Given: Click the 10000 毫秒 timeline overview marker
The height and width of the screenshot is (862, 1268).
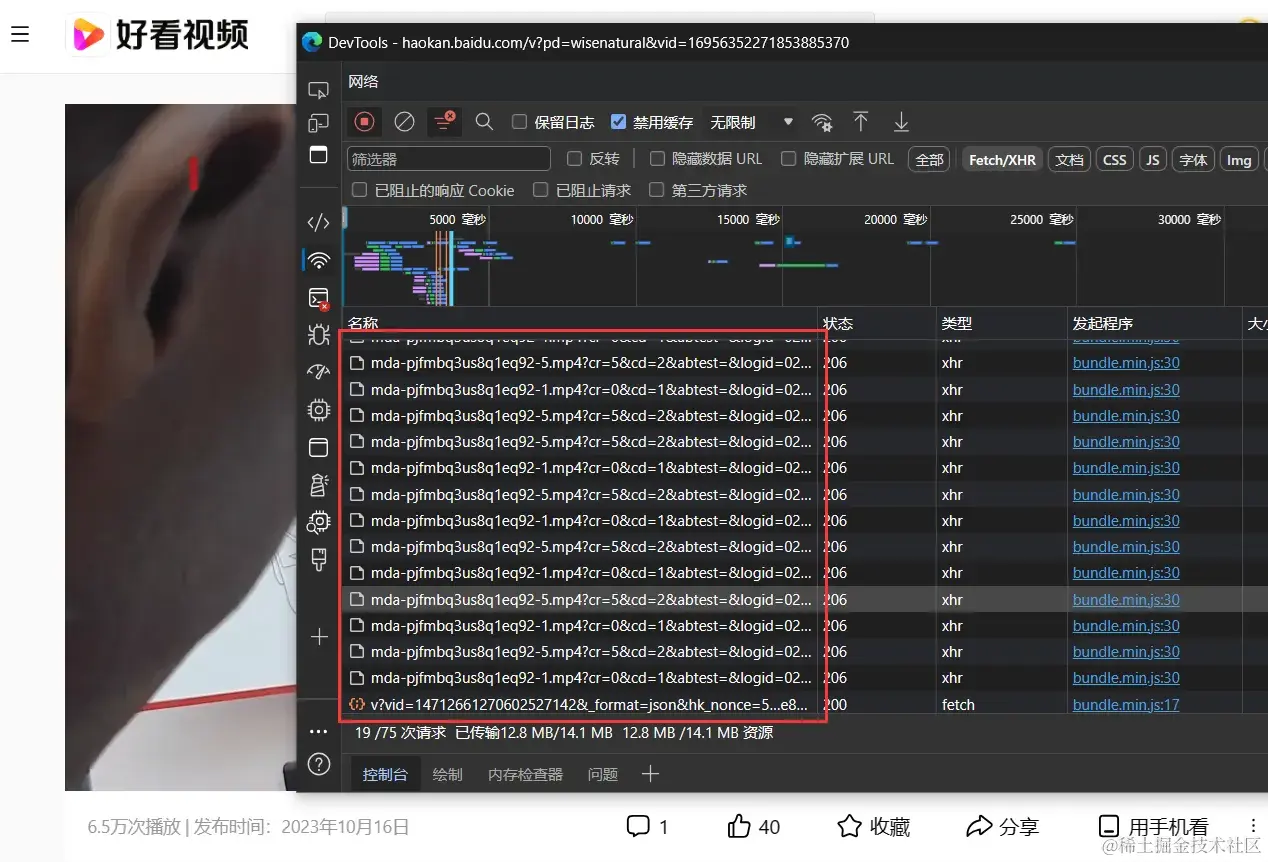Looking at the screenshot, I should [x=602, y=219].
